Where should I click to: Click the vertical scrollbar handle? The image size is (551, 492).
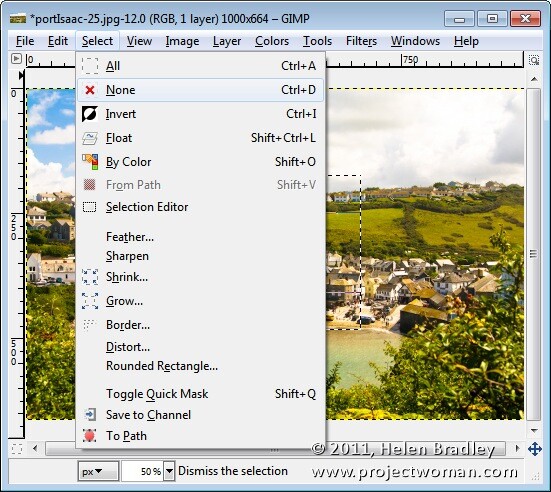[x=534, y=254]
